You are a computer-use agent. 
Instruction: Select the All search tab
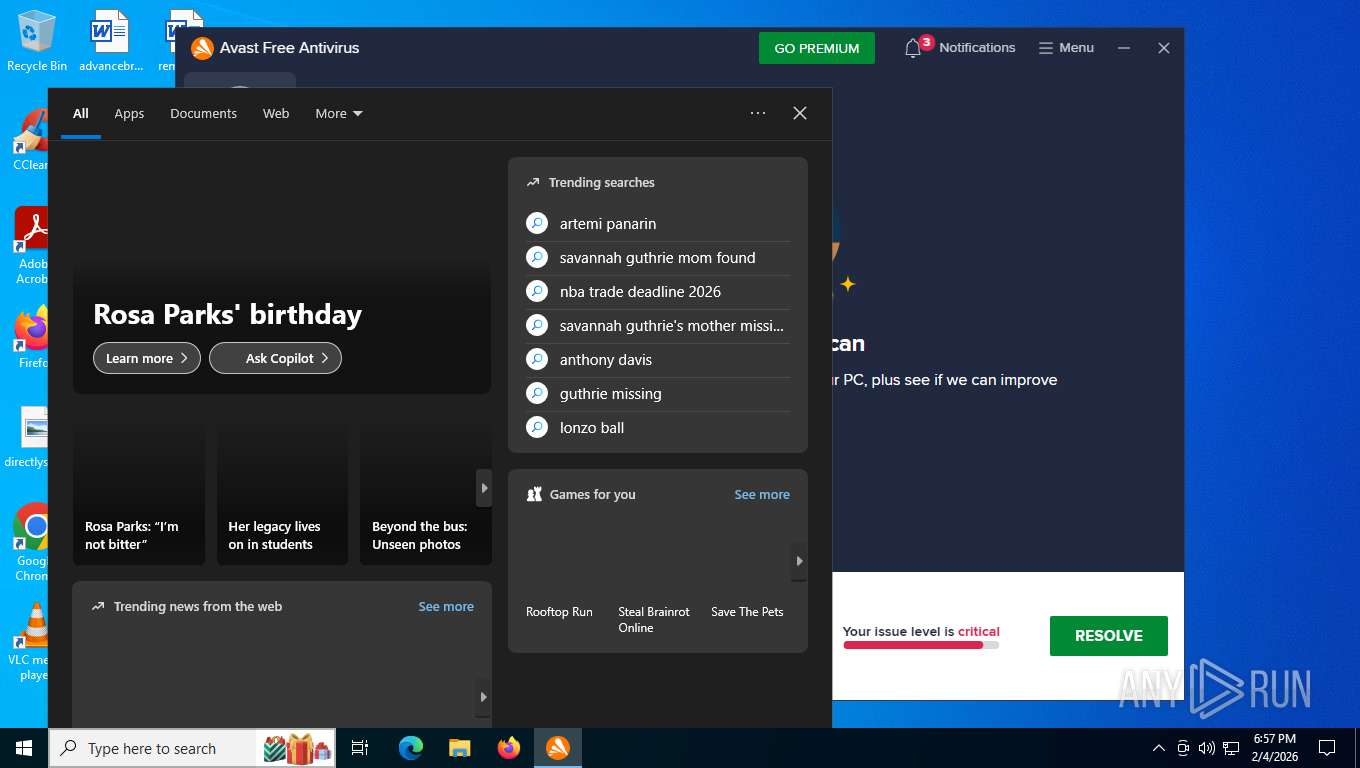tap(81, 113)
